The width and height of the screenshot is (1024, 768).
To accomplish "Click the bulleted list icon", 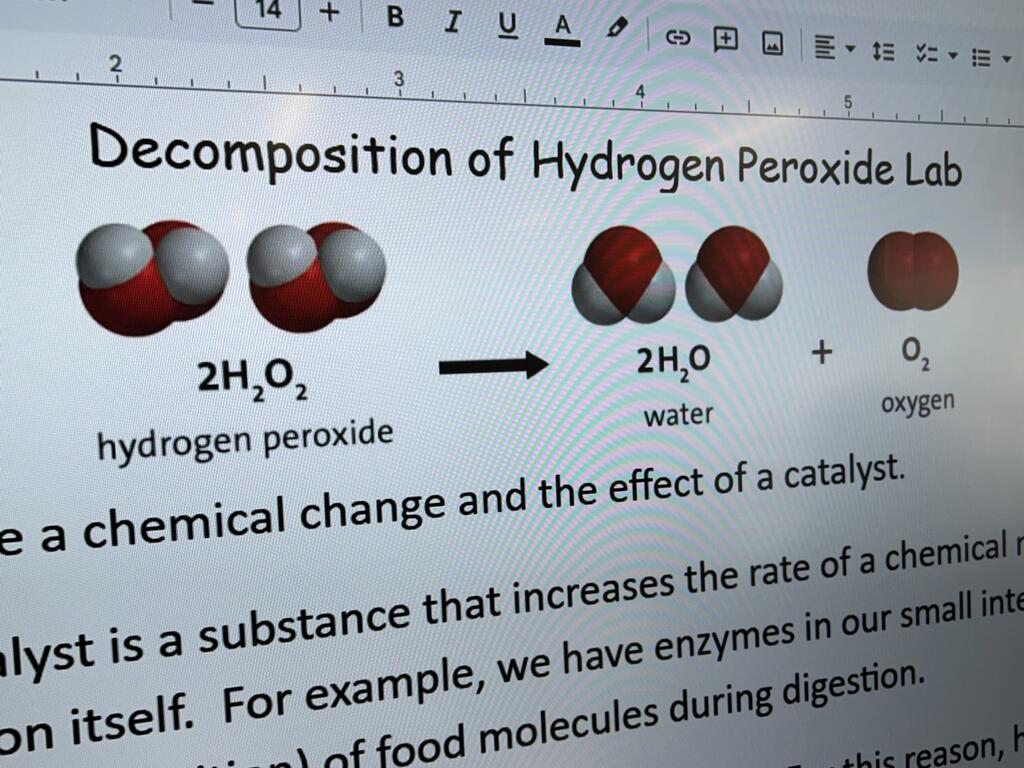I will point(981,58).
